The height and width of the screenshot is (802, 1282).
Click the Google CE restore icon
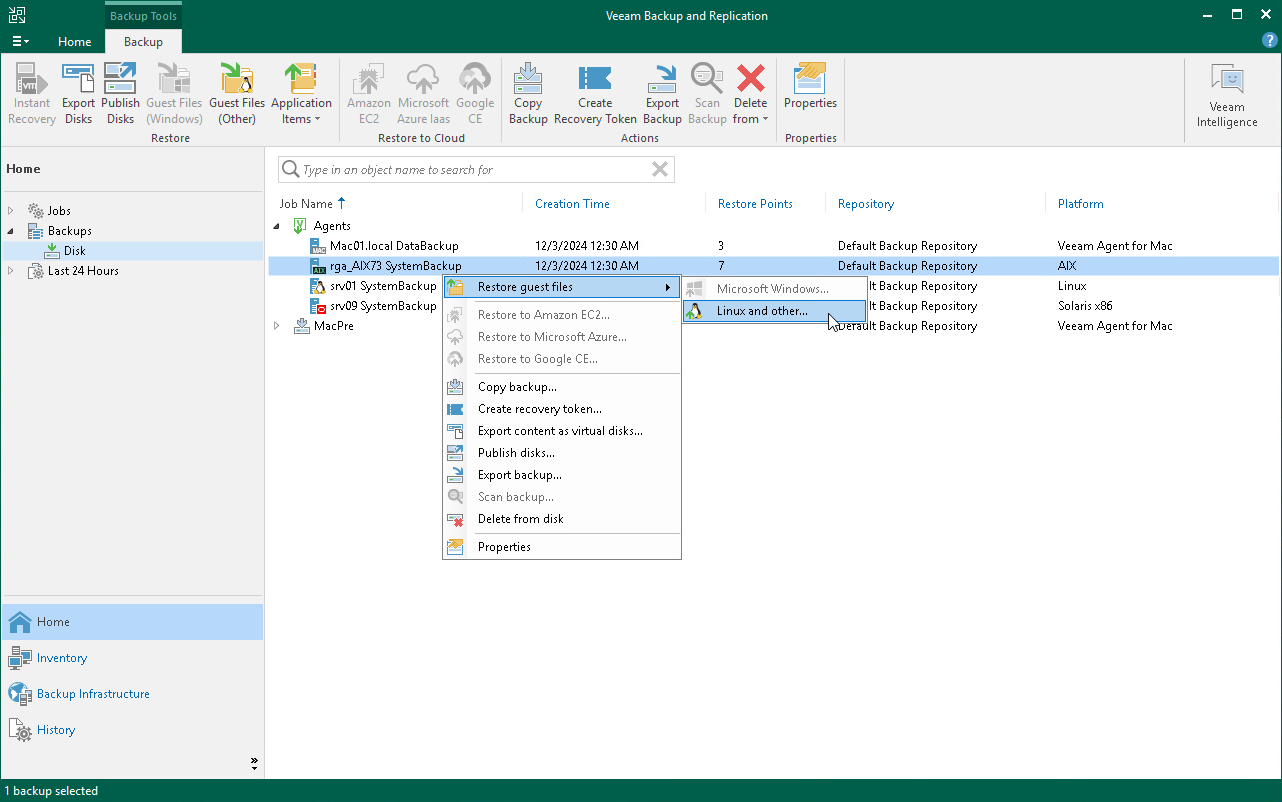click(x=475, y=94)
